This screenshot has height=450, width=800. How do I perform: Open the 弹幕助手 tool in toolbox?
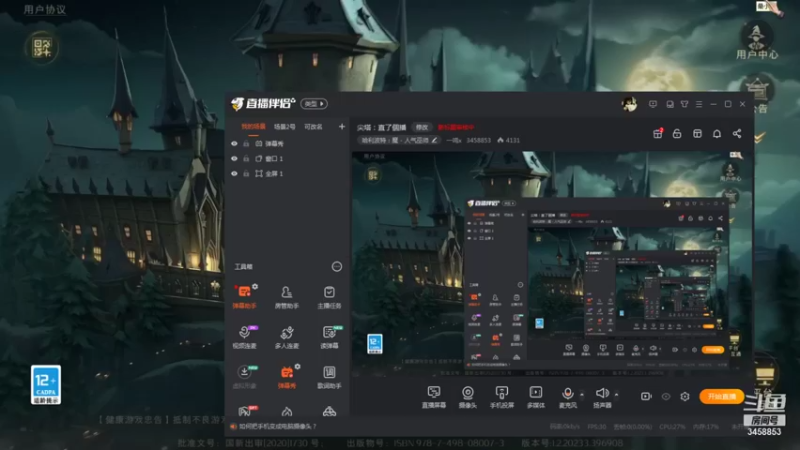coord(244,296)
